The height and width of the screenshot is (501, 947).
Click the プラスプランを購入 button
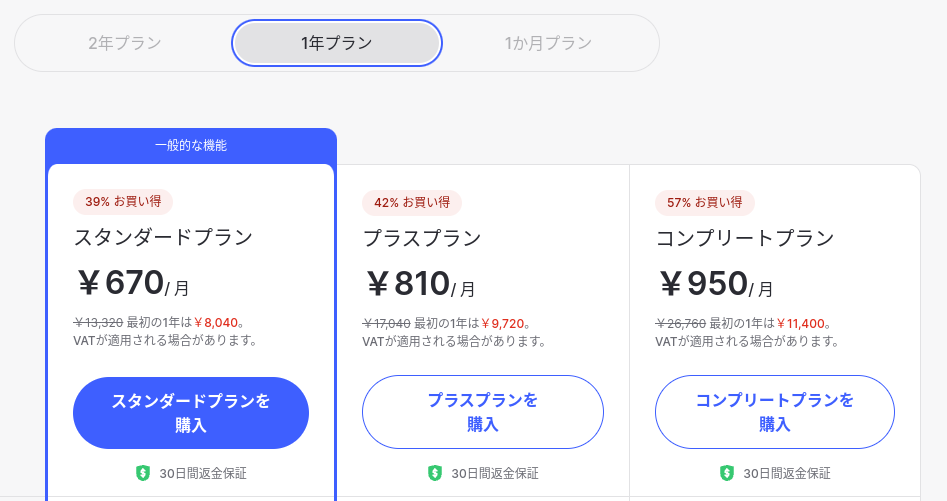coord(483,412)
